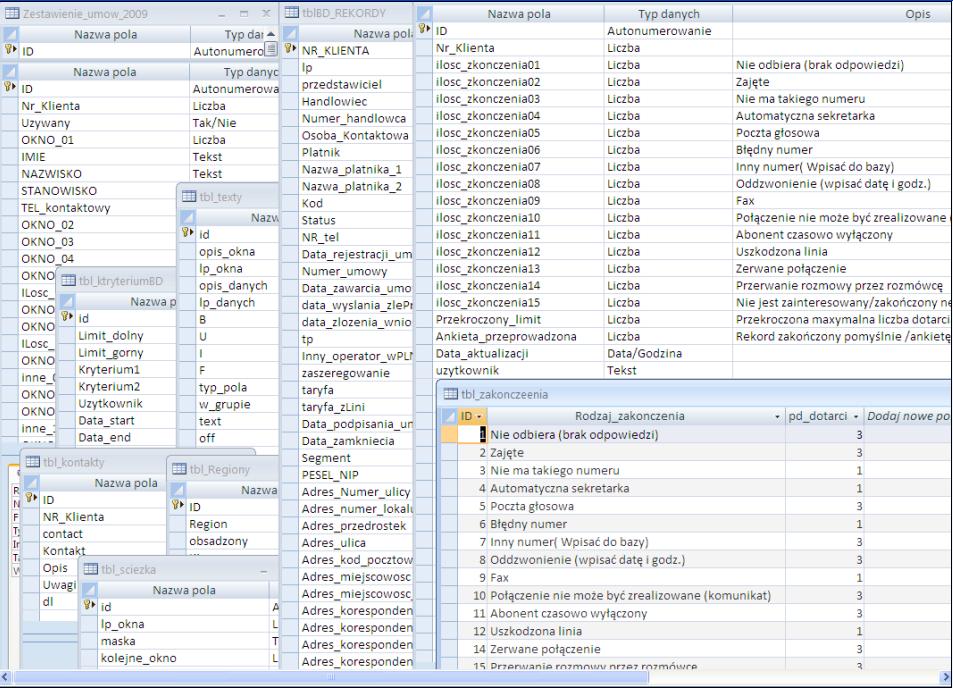953x688 pixels.
Task: Click the tbl_ktryteriumBD window table icon
Action: 68,280
